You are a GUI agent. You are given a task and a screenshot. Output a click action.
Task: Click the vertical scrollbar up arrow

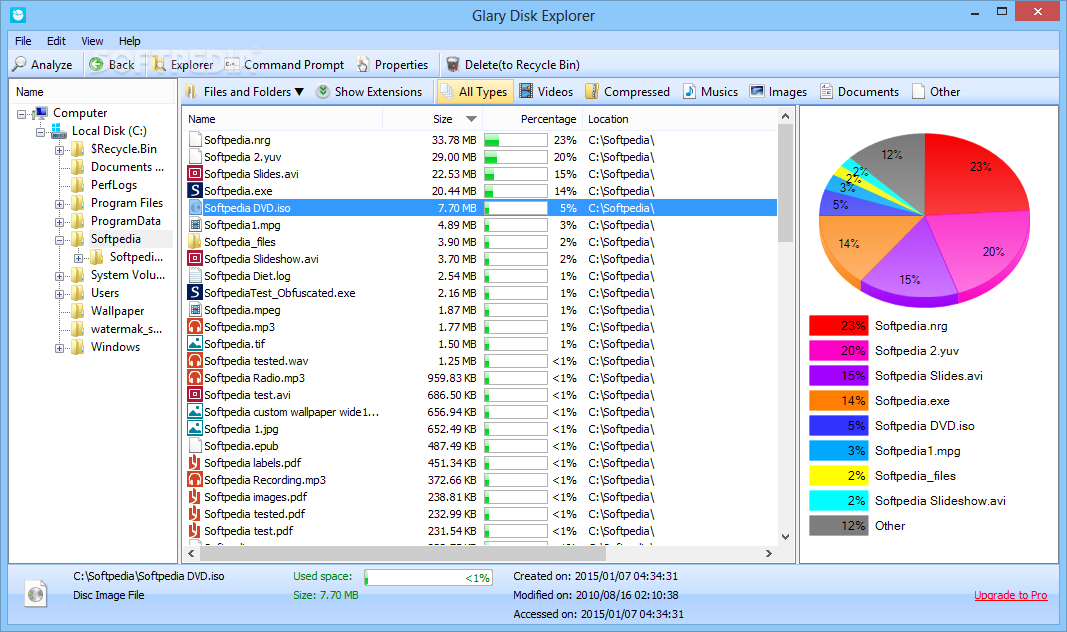785,116
